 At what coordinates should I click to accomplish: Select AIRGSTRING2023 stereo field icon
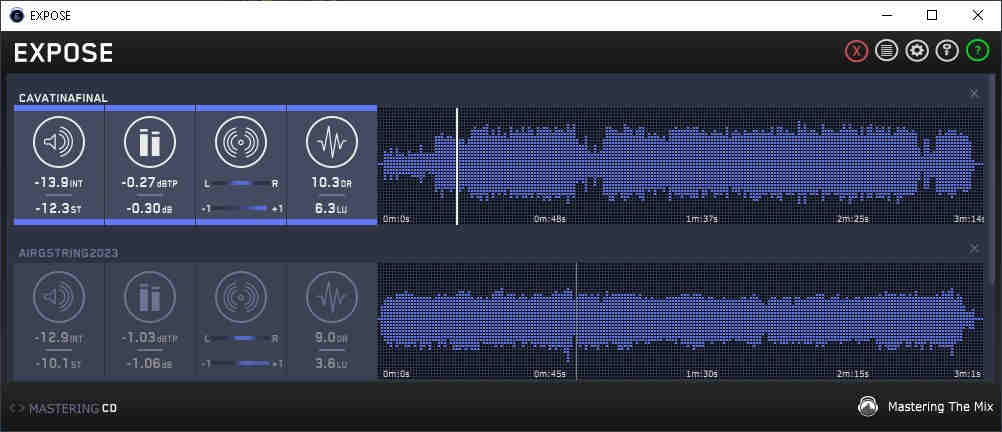pos(240,298)
